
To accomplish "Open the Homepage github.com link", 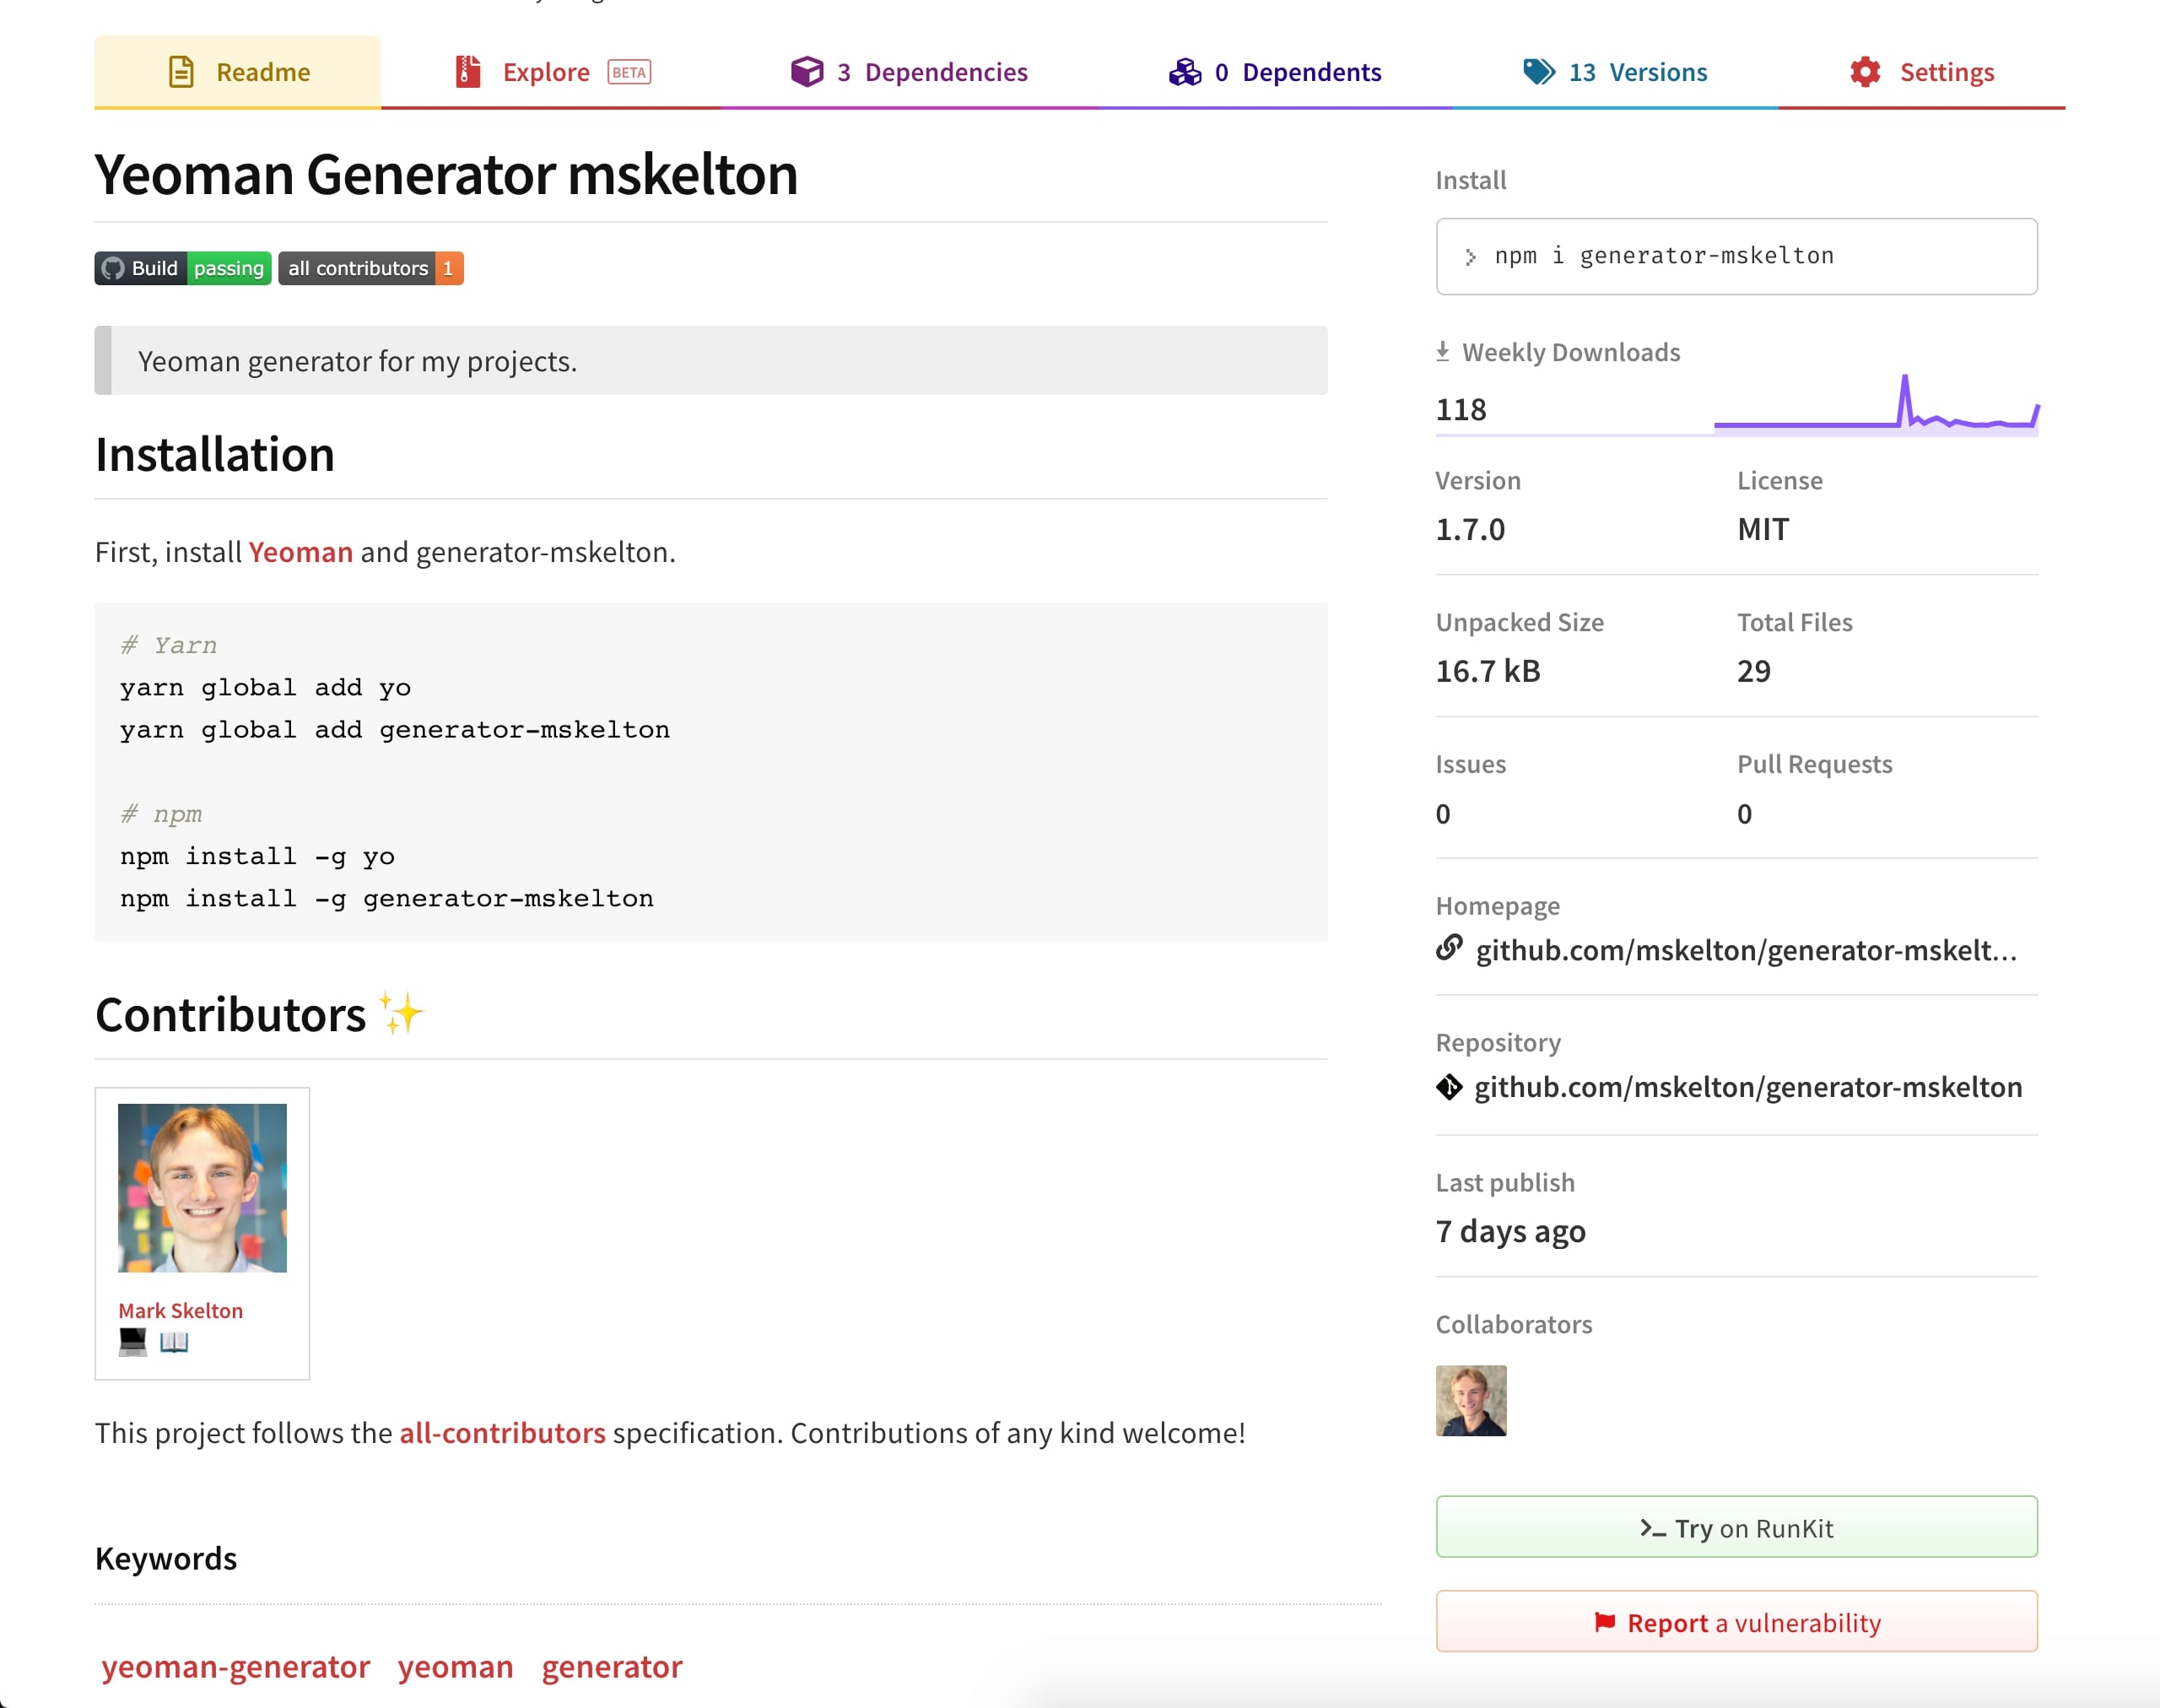I will (x=1746, y=950).
